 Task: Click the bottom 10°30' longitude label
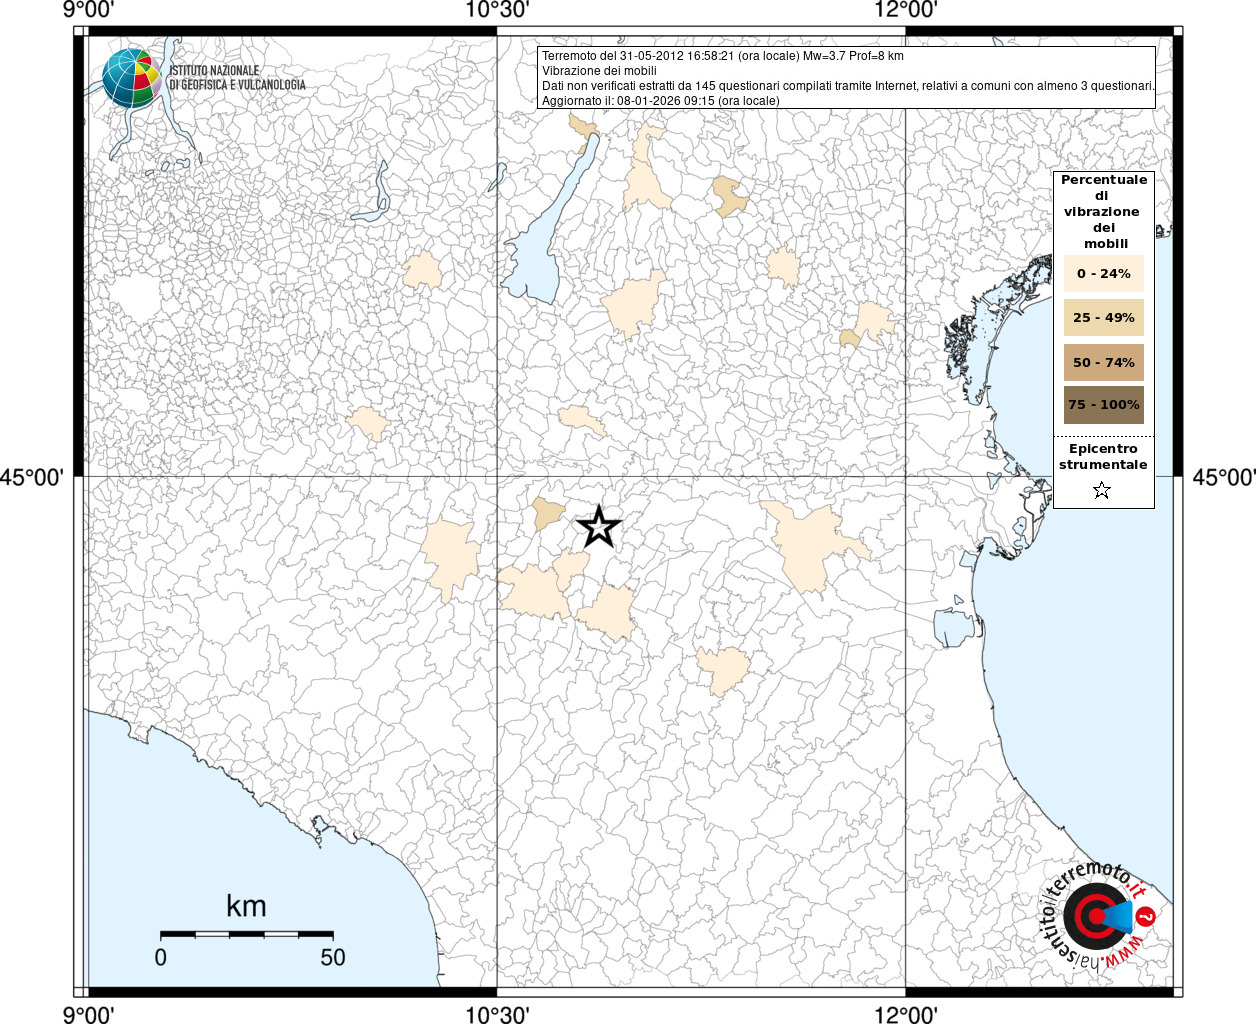[497, 1014]
